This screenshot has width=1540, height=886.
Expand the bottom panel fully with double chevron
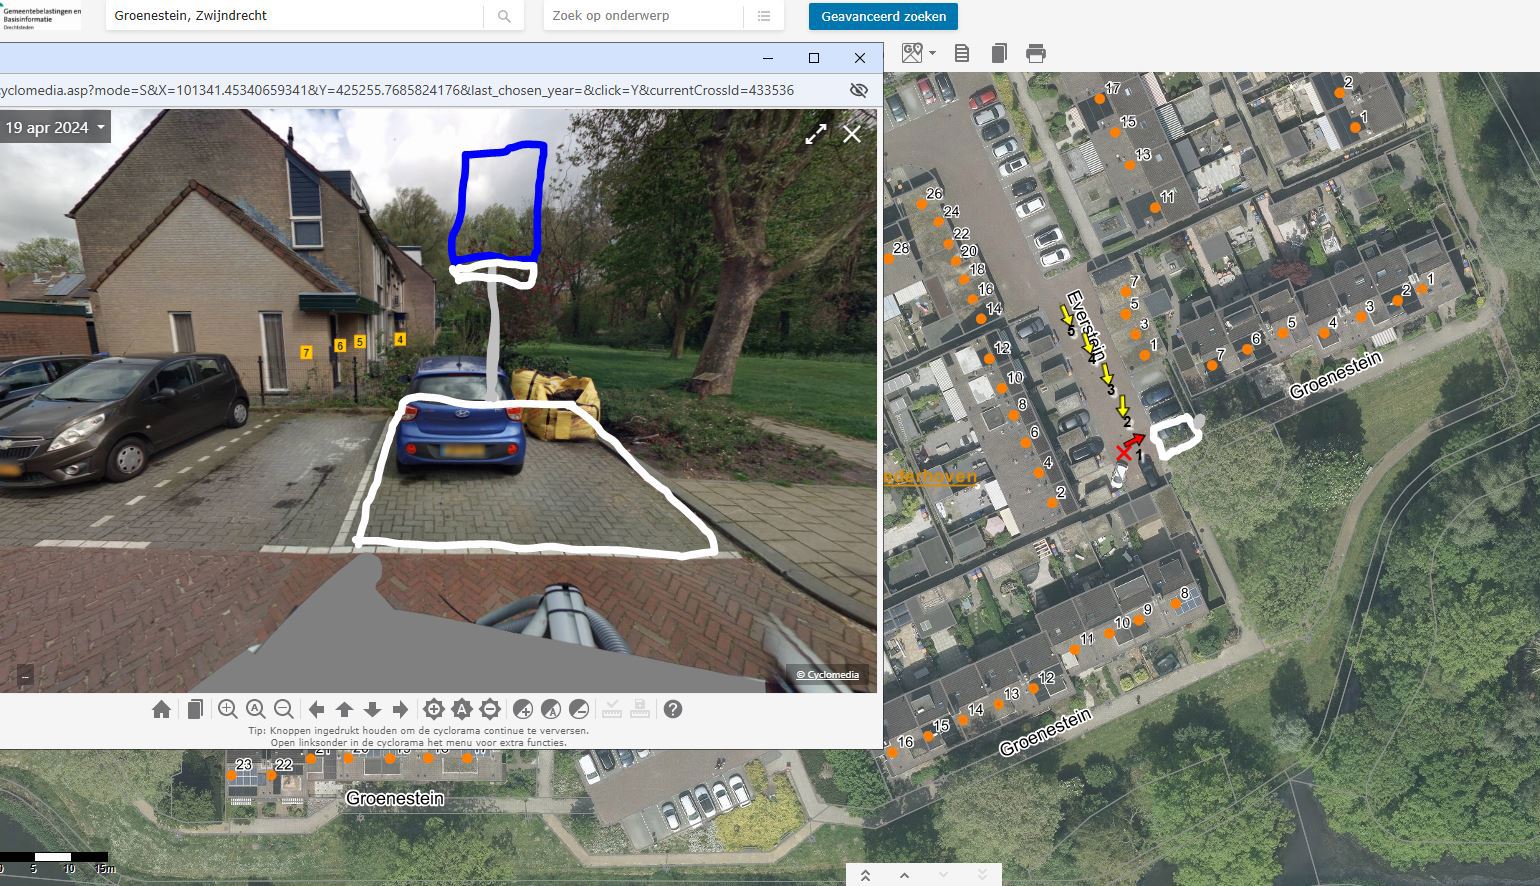[865, 875]
